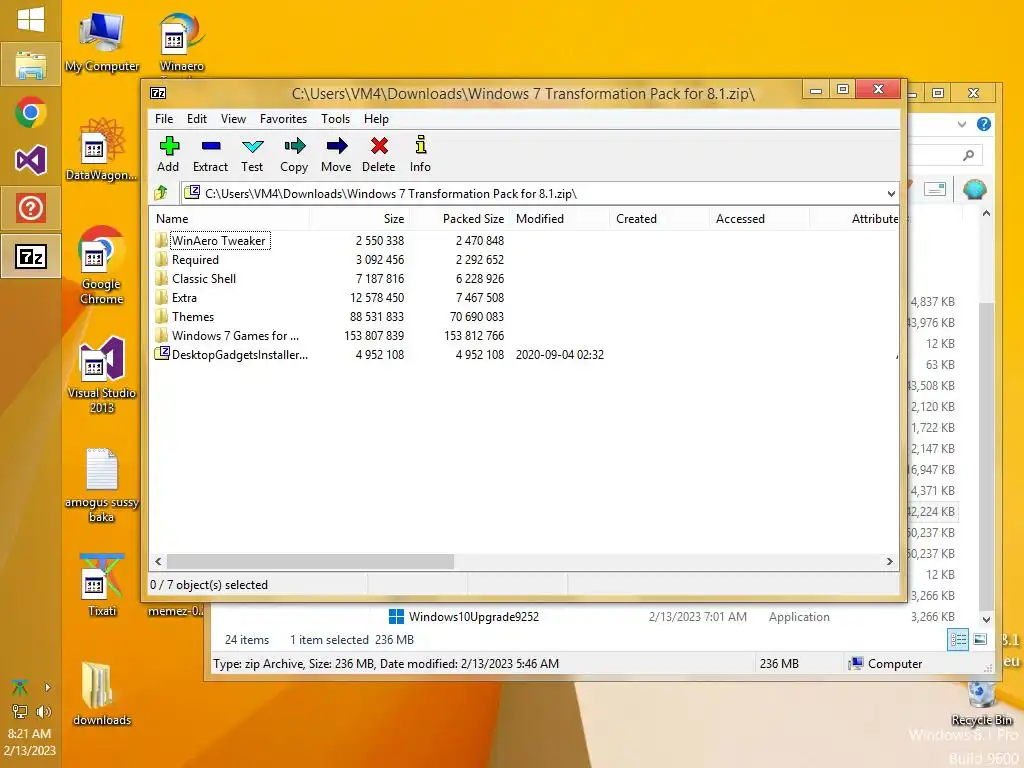Screen dimensions: 1024x768
Task: Open the View menu
Action: pyautogui.click(x=233, y=119)
